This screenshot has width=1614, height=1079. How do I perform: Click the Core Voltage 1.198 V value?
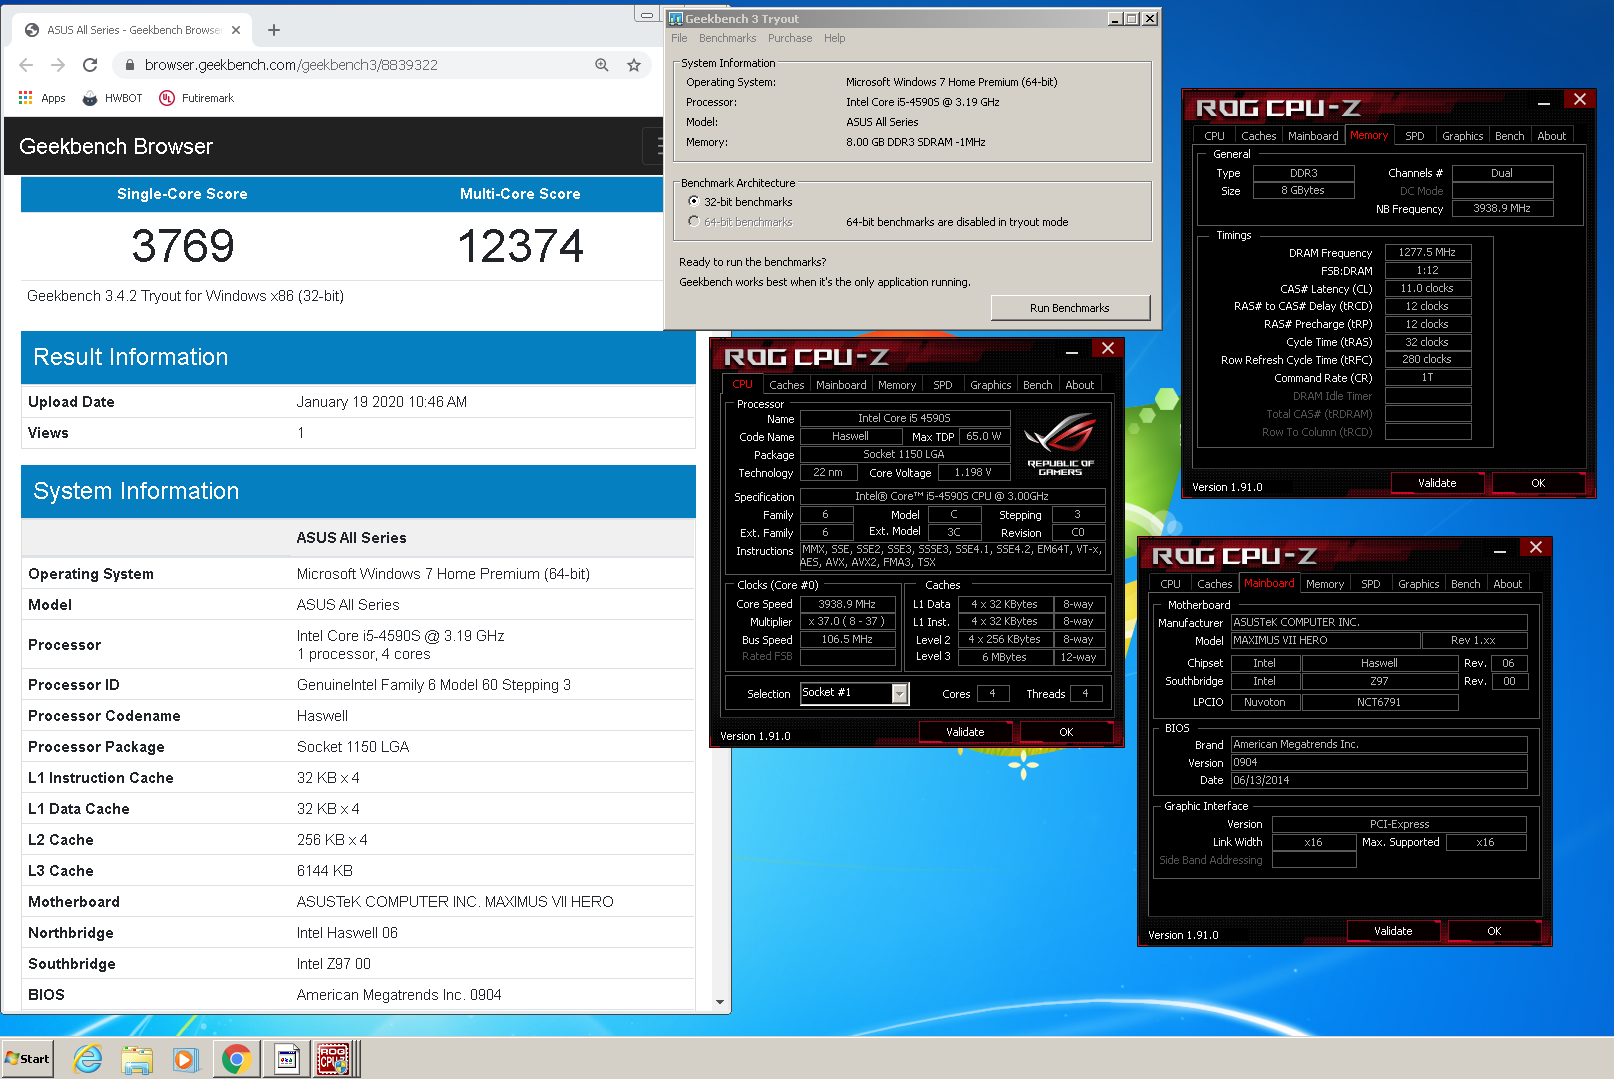(973, 473)
